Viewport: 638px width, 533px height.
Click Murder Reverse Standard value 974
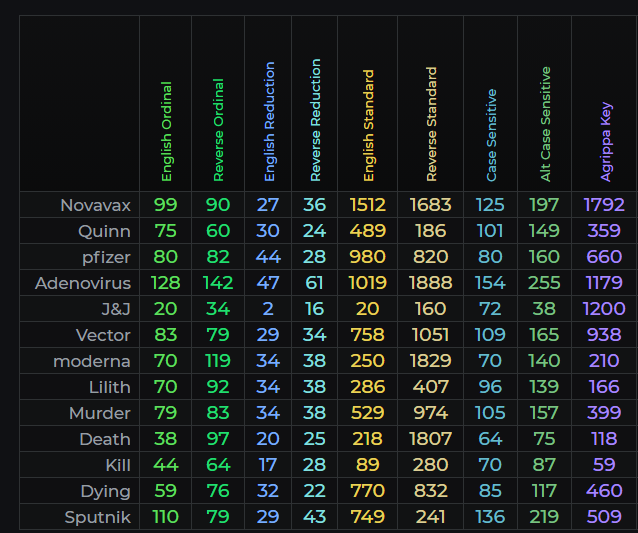pos(430,413)
